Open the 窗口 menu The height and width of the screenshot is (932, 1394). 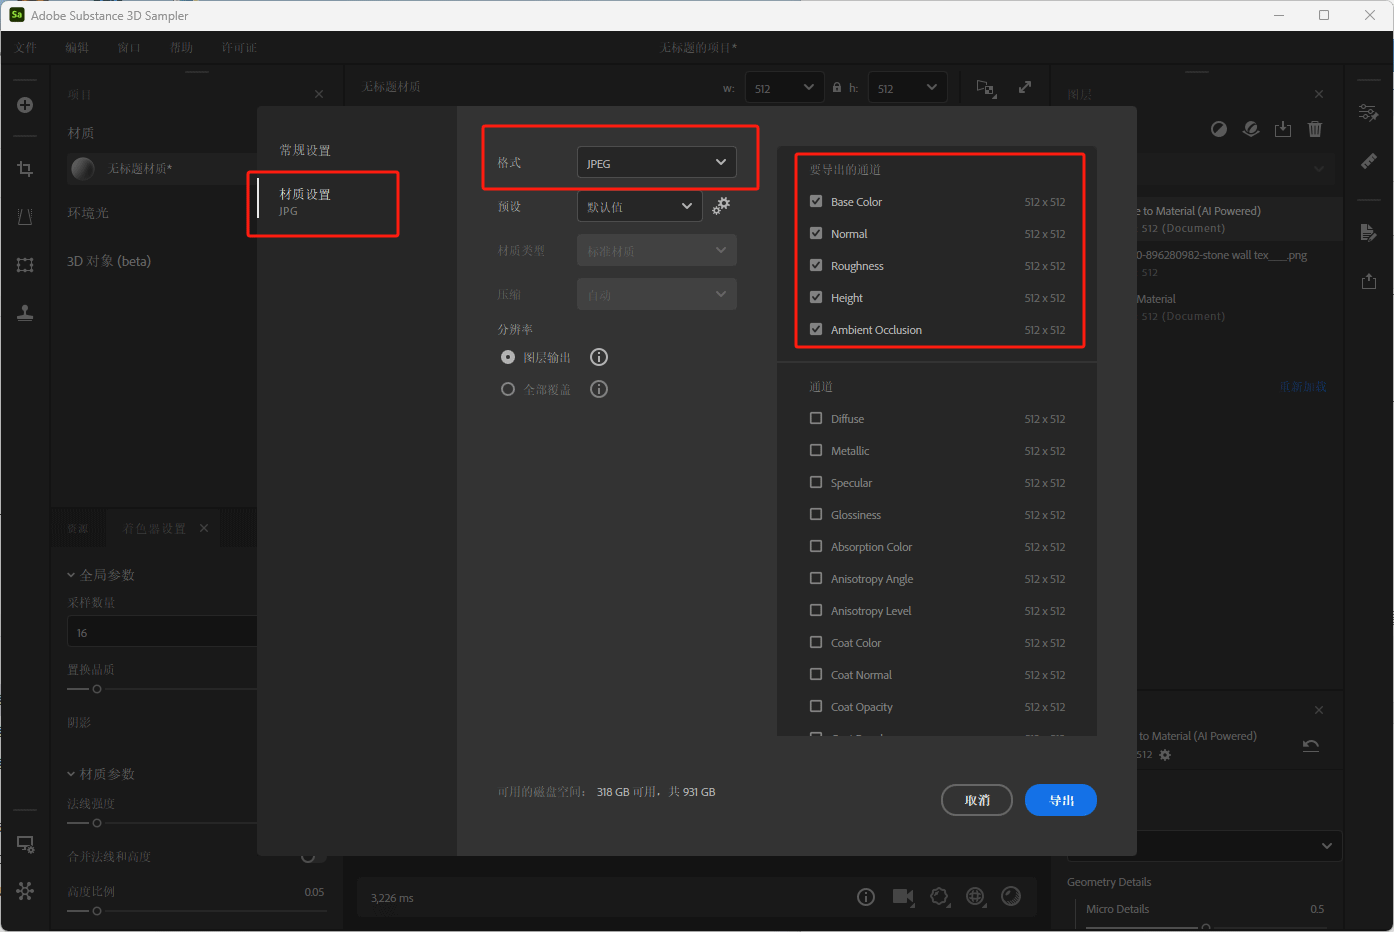pos(129,47)
